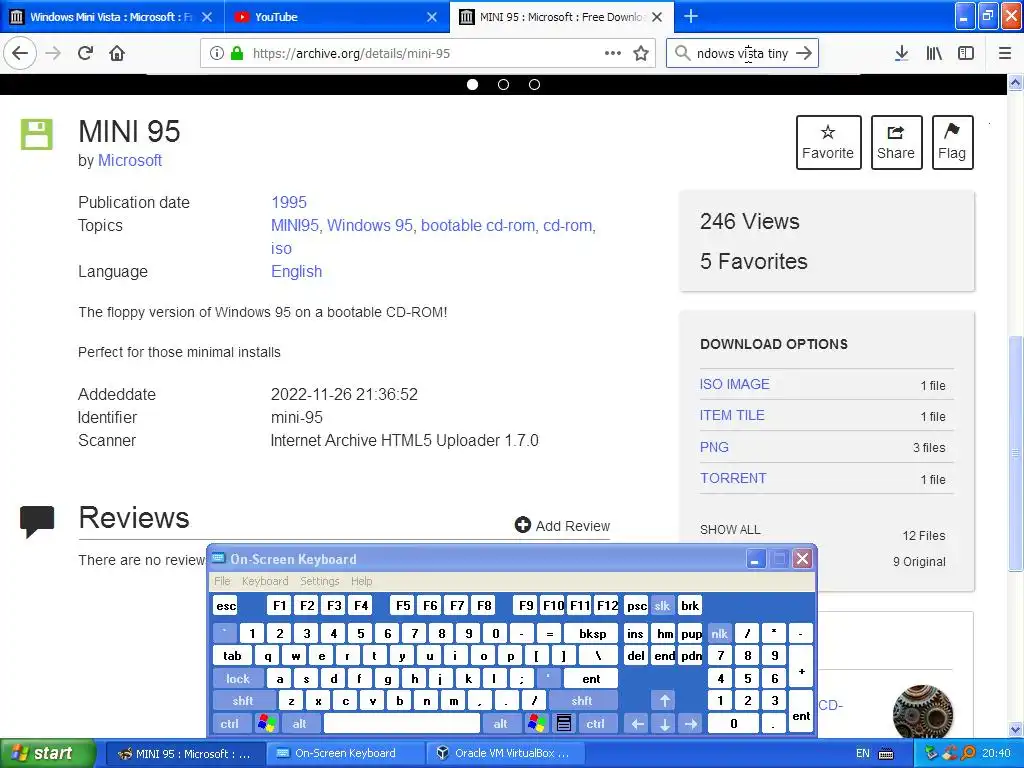Image resolution: width=1024 pixels, height=768 pixels.
Task: Toggle left alt key on On-Screen Keyboard
Action: pos(300,724)
